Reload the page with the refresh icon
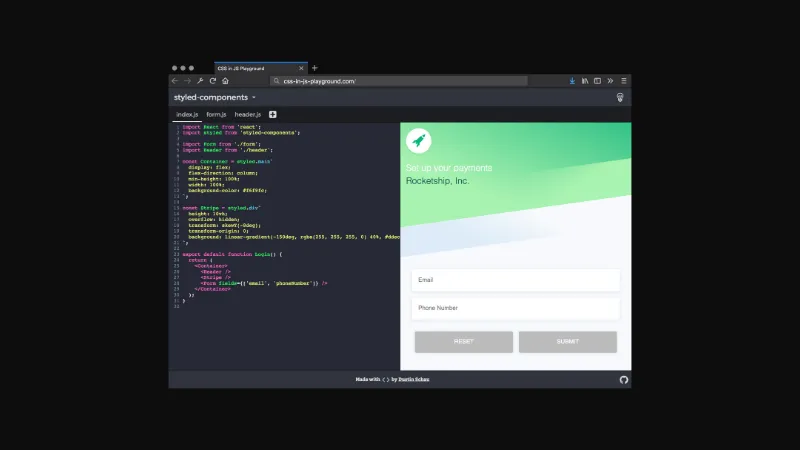Screen dimensions: 800x450 pos(213,81)
